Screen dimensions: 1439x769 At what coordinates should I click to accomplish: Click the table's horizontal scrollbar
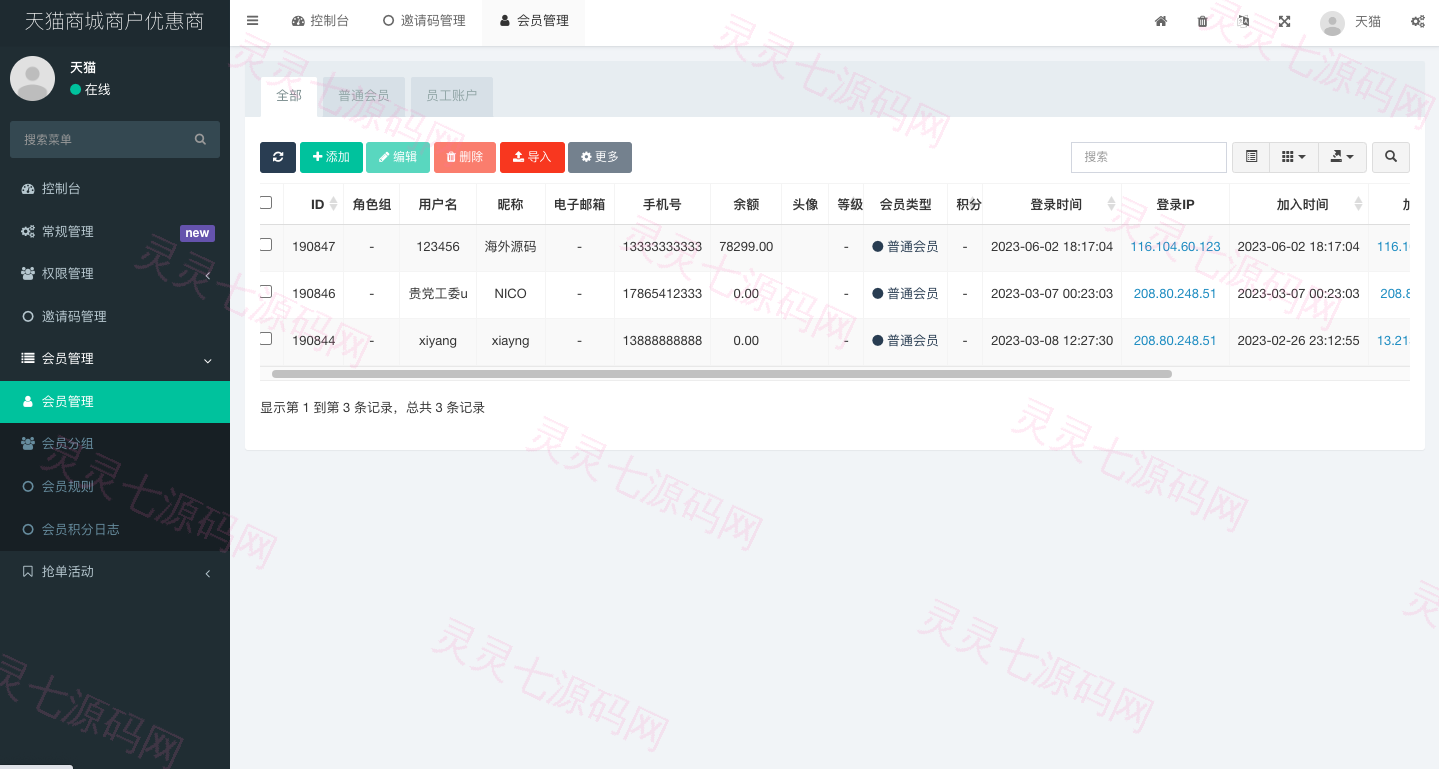721,374
